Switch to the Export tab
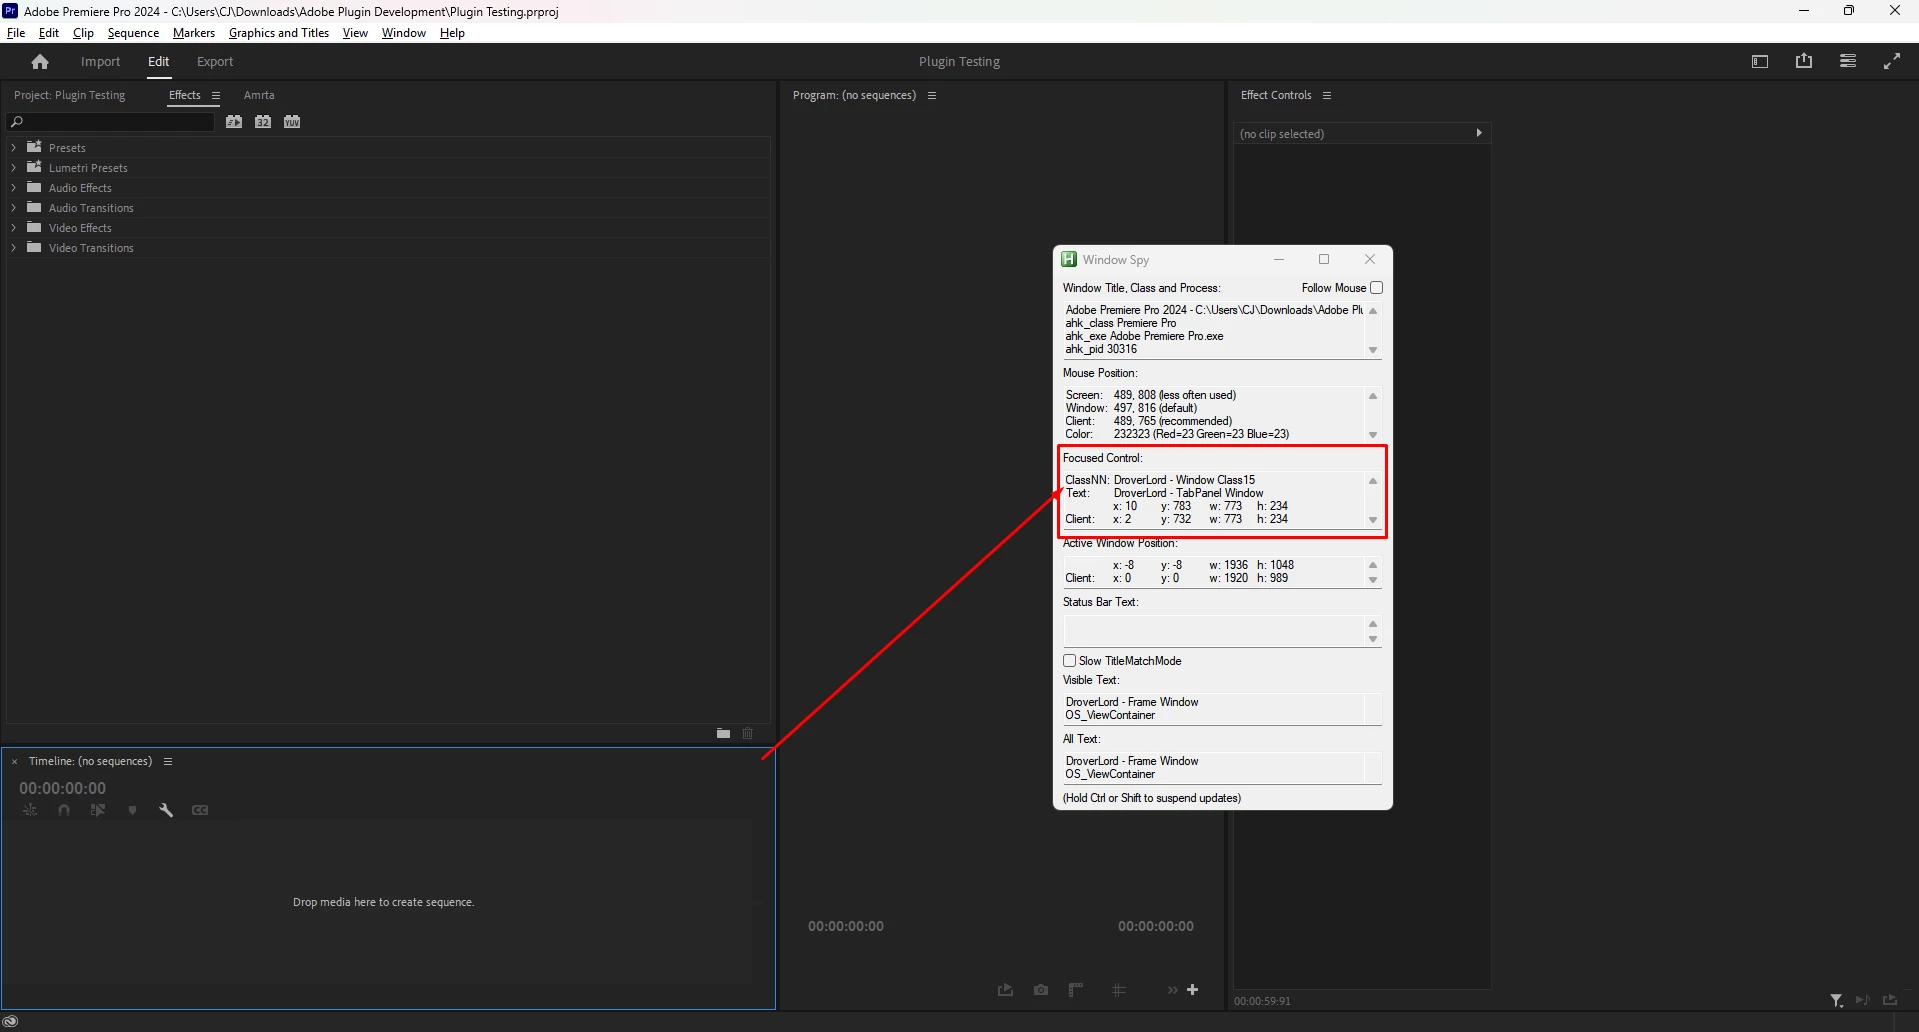This screenshot has width=1919, height=1032. point(215,62)
